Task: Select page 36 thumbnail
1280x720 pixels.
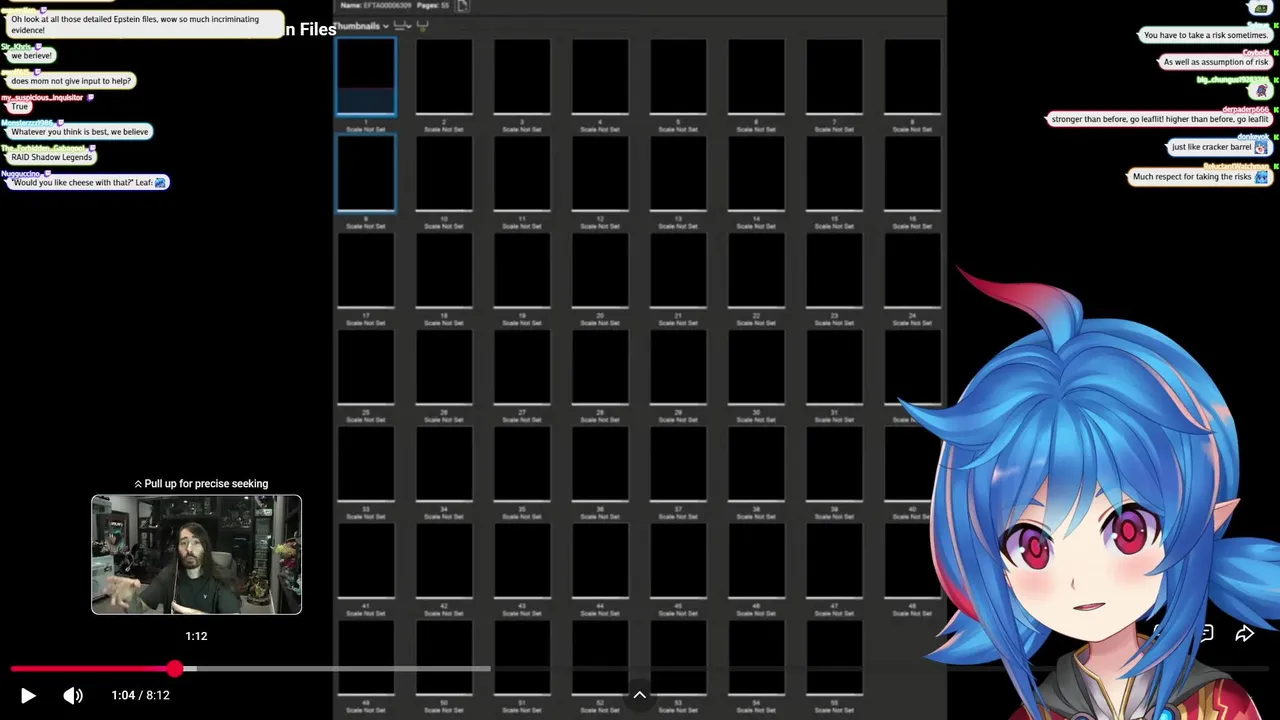Action: click(x=600, y=465)
